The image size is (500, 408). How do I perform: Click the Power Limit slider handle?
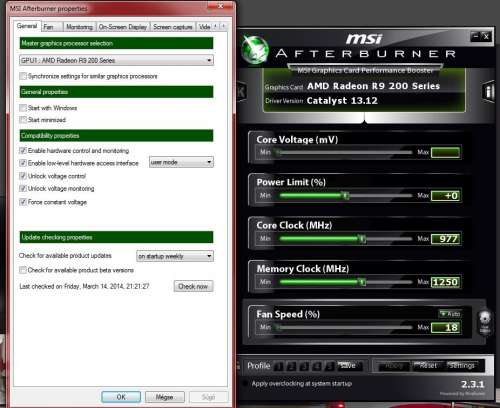pos(346,196)
